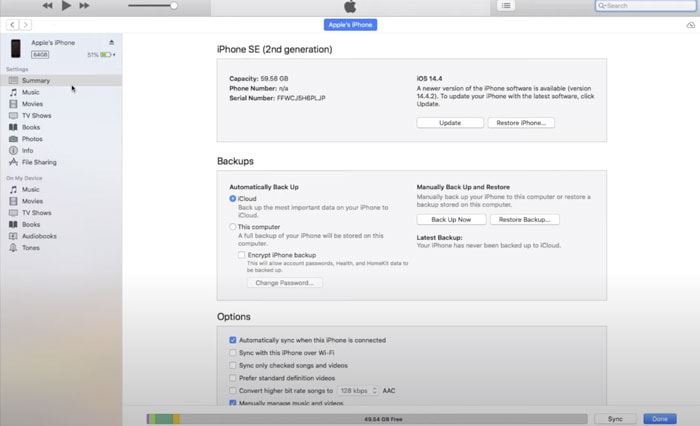Click the iPhone device thumbnail
Image resolution: width=700 pixels, height=426 pixels.
(x=16, y=48)
